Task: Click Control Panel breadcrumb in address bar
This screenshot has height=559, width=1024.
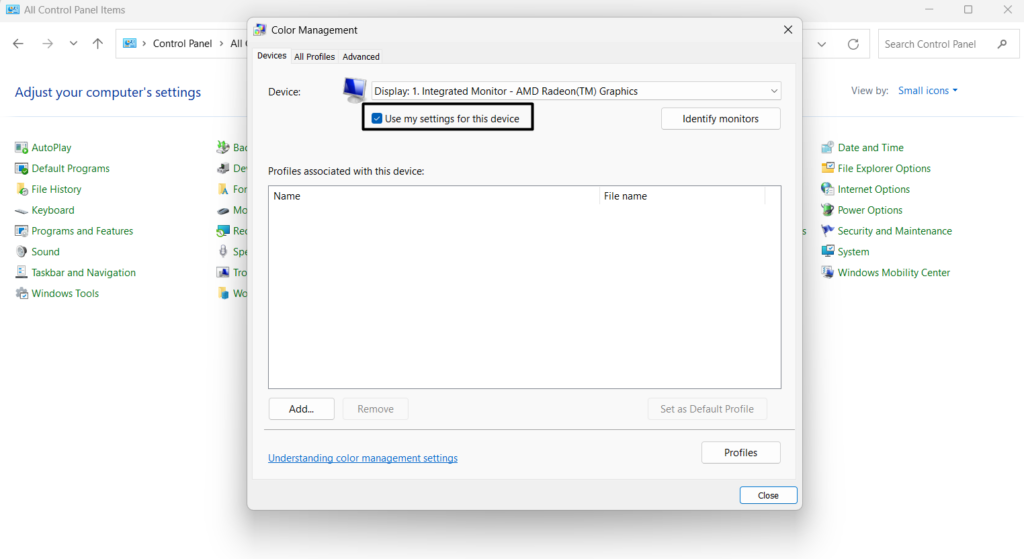Action: click(182, 44)
